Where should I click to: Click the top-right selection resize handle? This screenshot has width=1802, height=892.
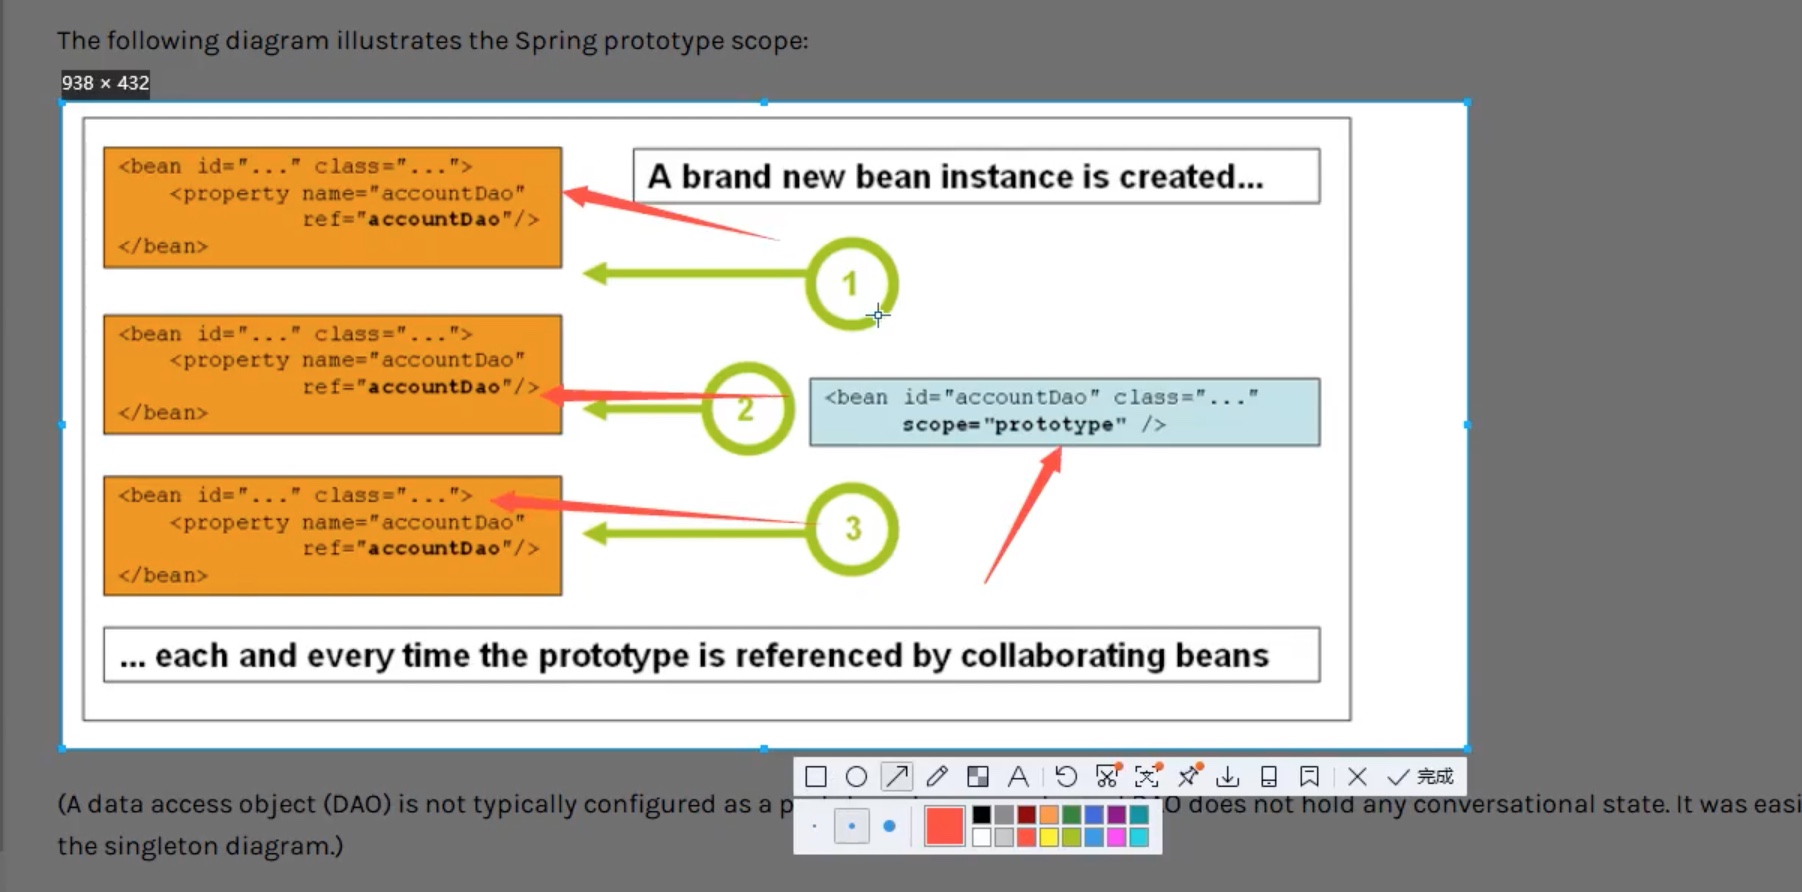point(1467,103)
